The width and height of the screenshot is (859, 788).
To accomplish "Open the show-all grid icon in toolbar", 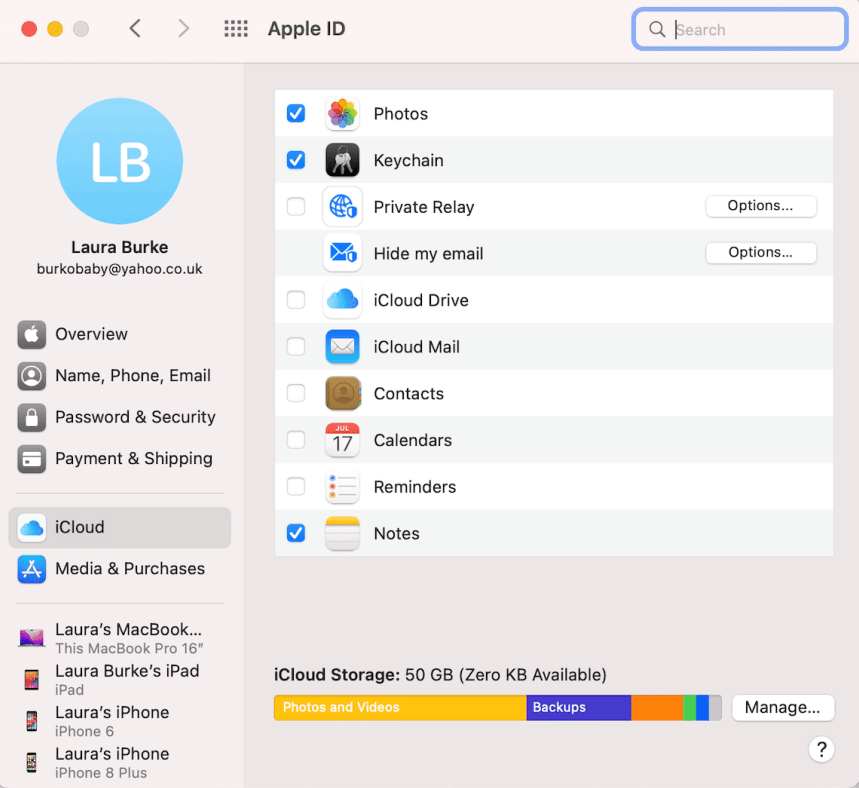I will [x=236, y=29].
